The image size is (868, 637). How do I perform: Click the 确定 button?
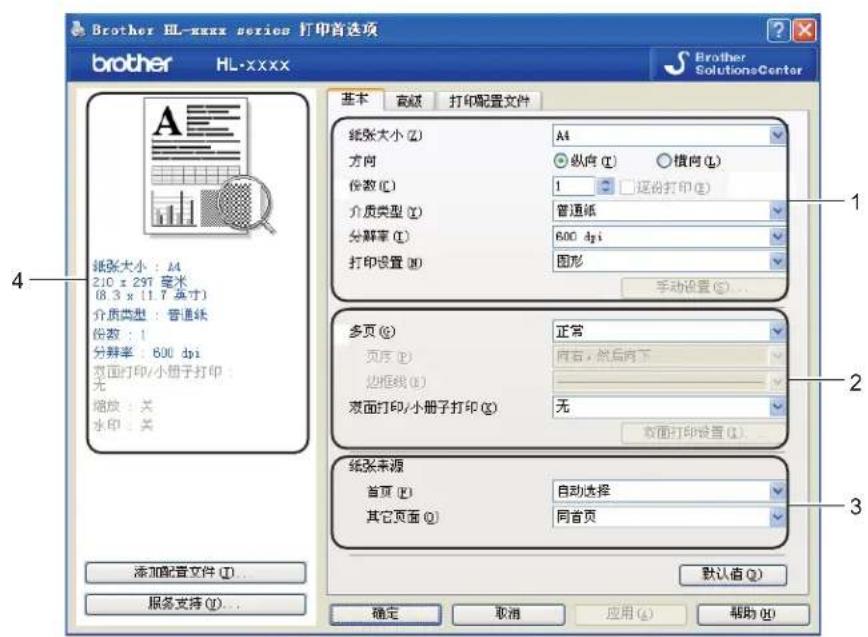[x=385, y=613]
